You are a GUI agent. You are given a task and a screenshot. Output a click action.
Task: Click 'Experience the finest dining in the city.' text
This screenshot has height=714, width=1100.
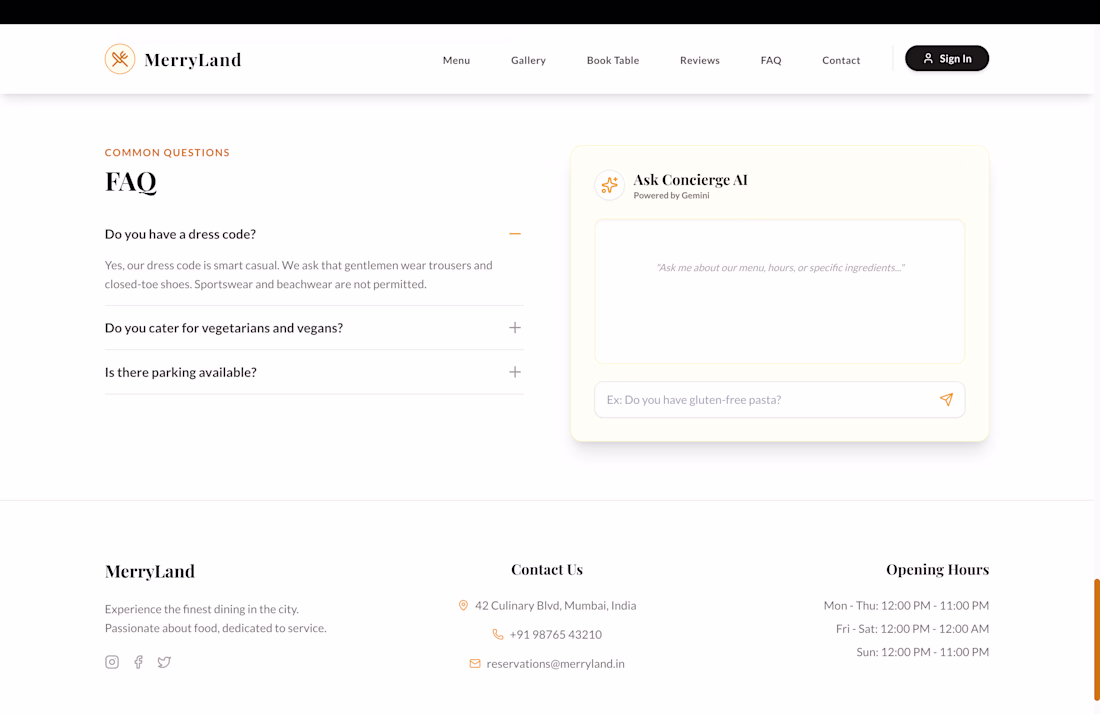pyautogui.click(x=201, y=609)
